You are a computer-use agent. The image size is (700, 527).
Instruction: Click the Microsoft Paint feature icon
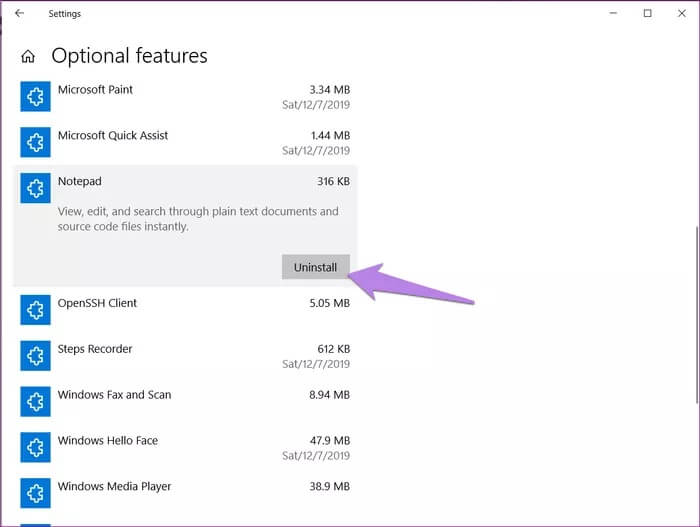35,96
